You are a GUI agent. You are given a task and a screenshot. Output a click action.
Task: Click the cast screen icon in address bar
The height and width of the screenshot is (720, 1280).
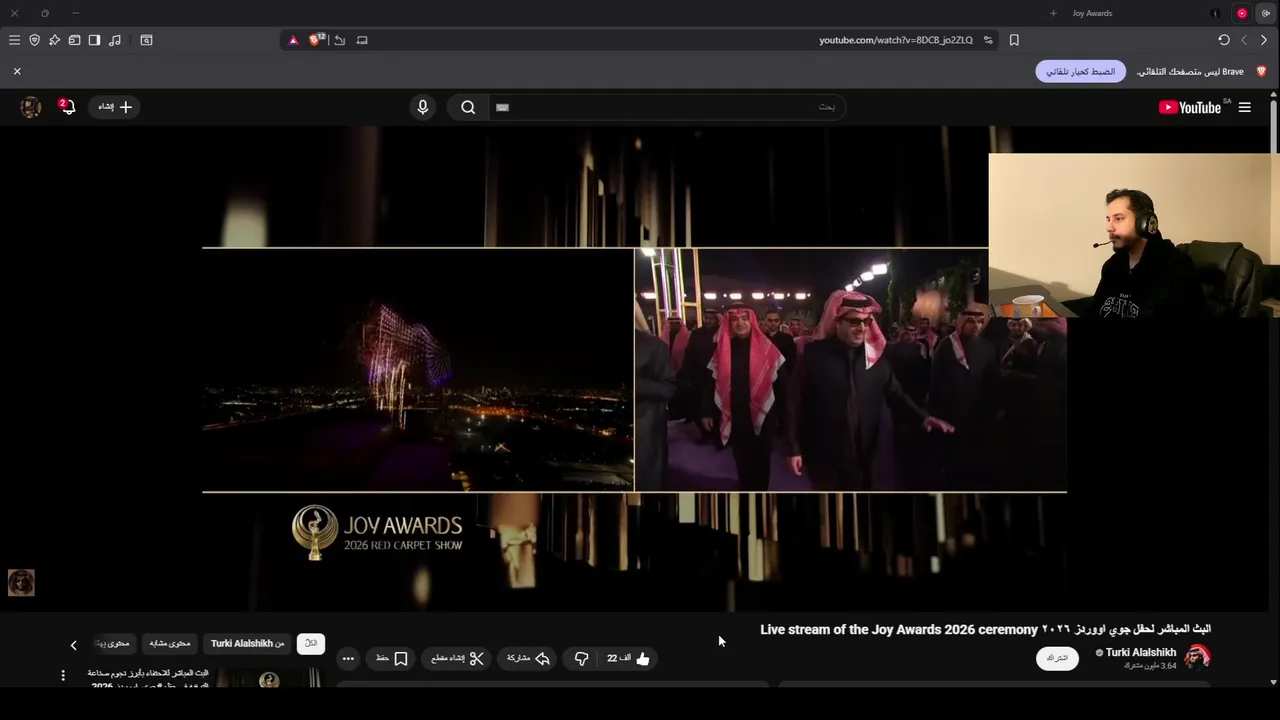coord(362,40)
